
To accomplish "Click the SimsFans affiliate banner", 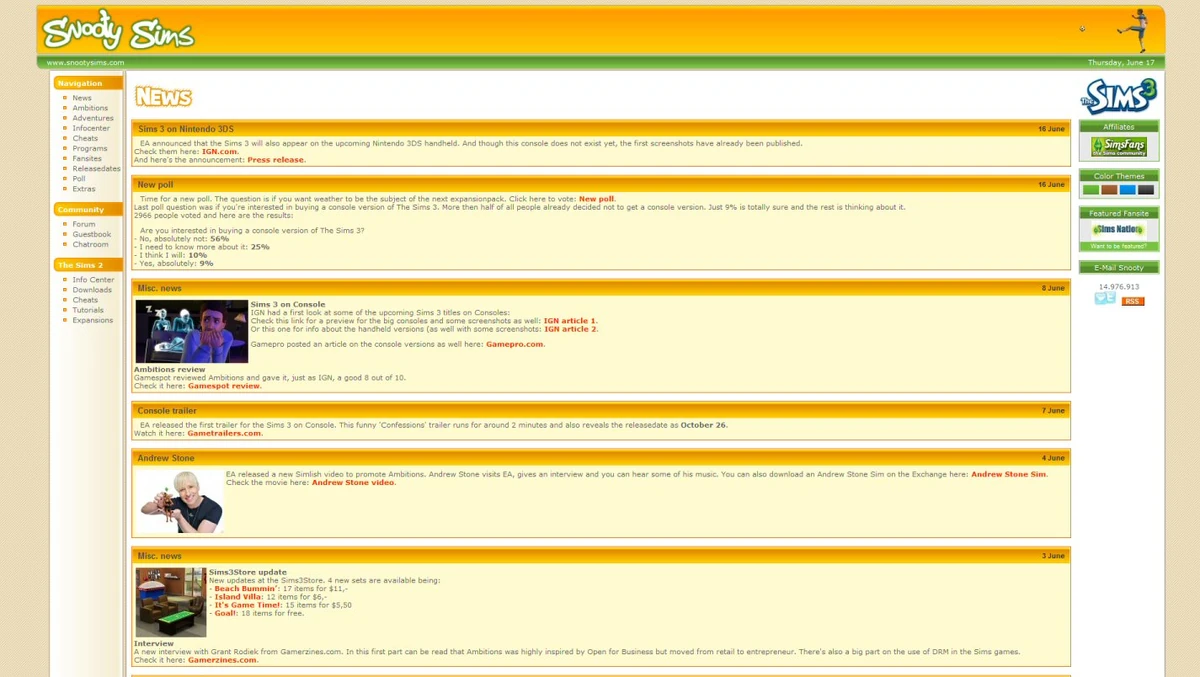I will pyautogui.click(x=1119, y=146).
